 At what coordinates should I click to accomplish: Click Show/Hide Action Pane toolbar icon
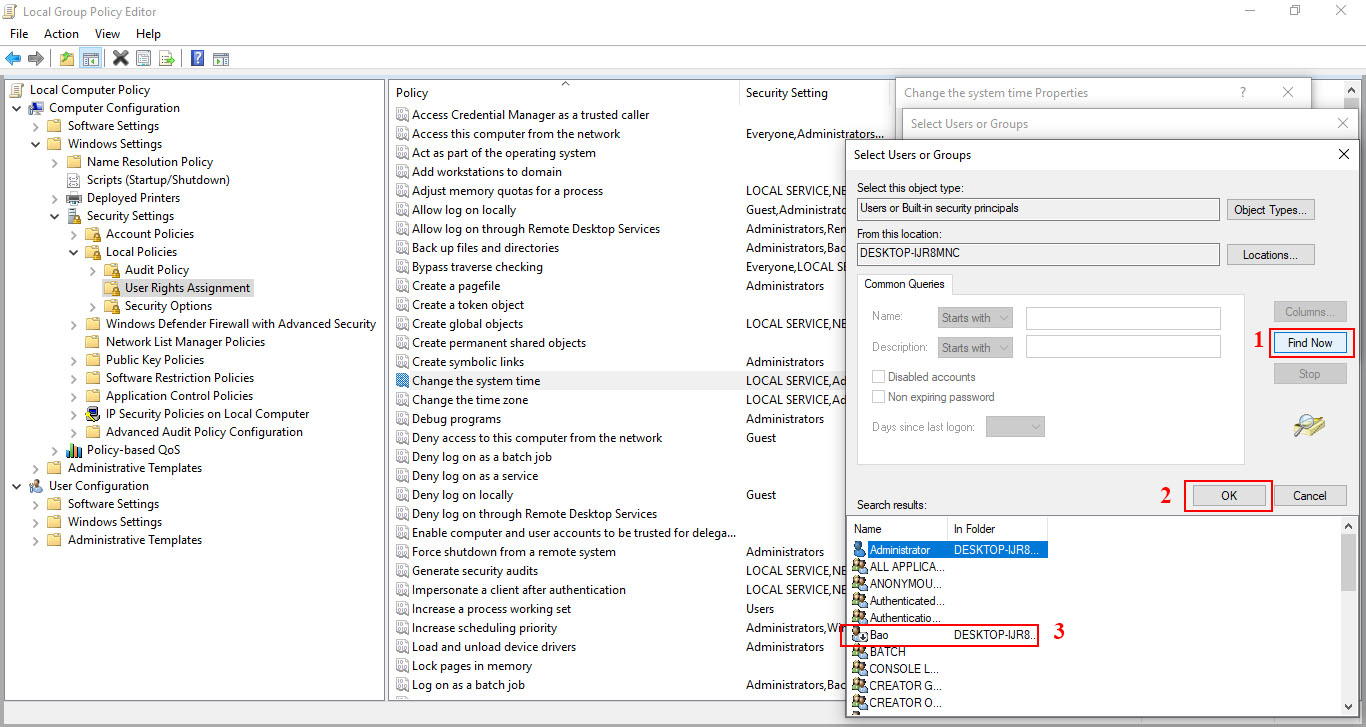(x=221, y=59)
